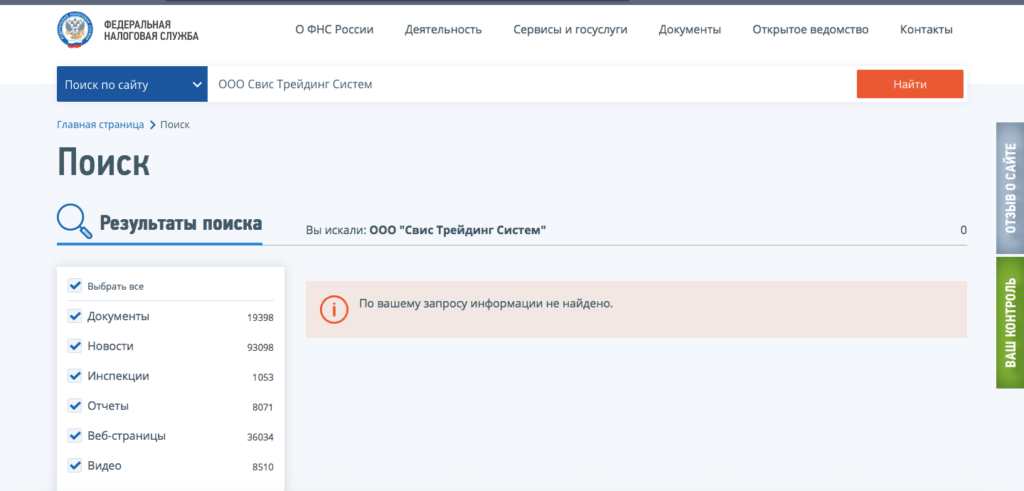Image resolution: width=1024 pixels, height=491 pixels.
Task: Click the breadcrumb chevron after Главная страница
Action: coord(153,124)
